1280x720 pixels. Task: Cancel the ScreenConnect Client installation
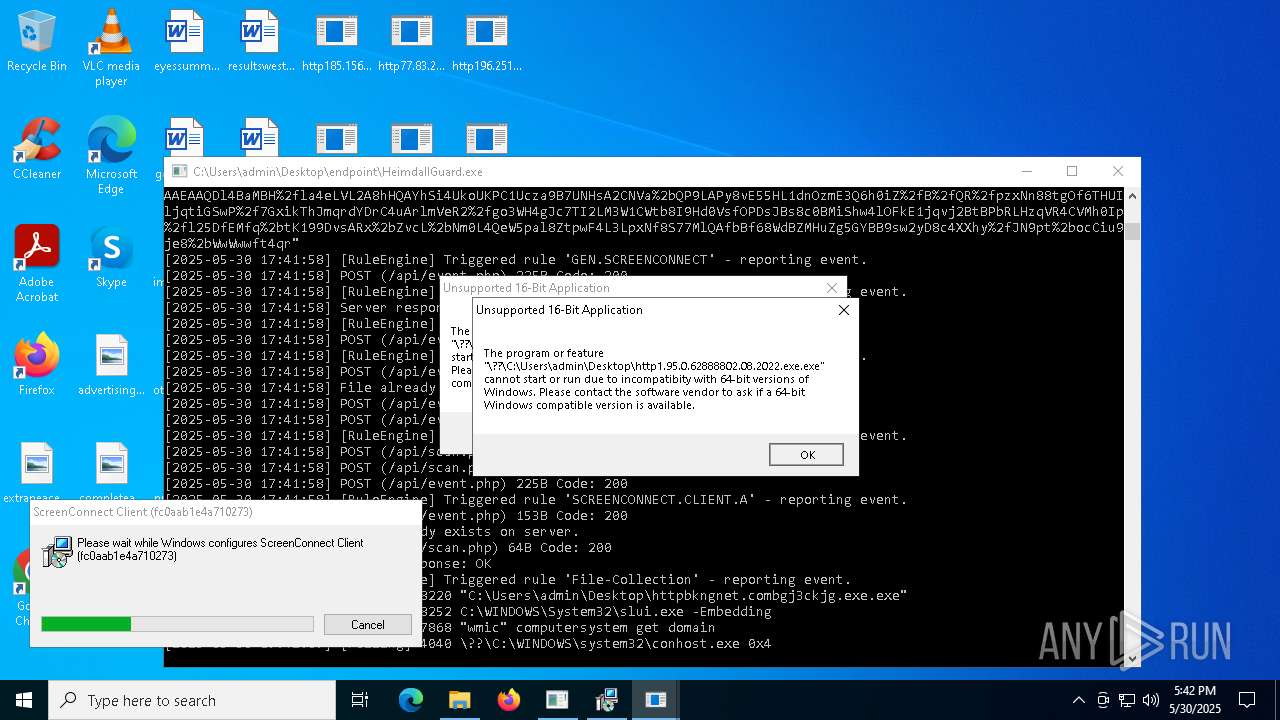click(367, 624)
